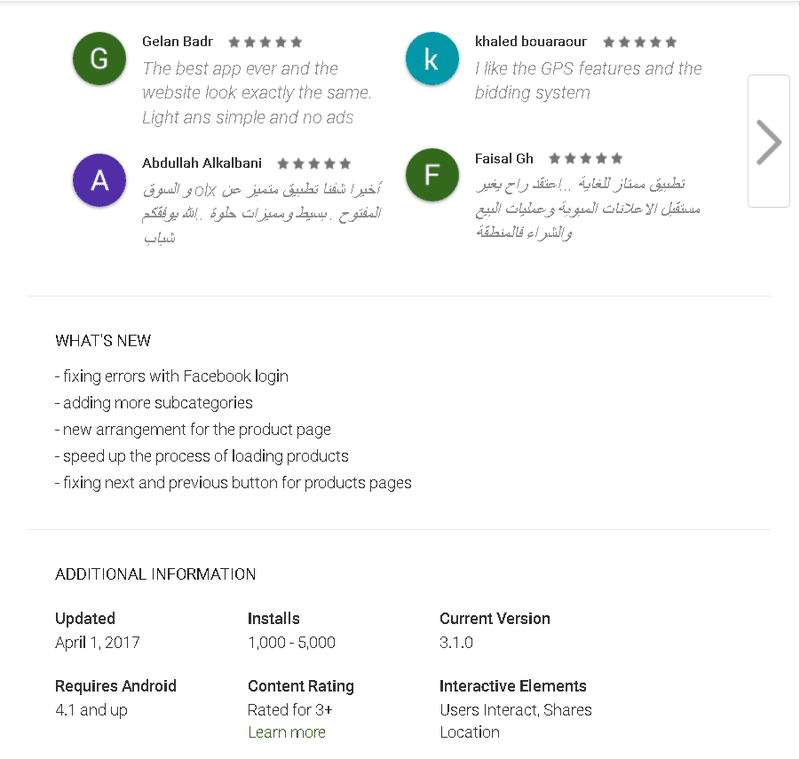The height and width of the screenshot is (759, 800).
Task: Select the GPS features review text
Action: point(588,81)
